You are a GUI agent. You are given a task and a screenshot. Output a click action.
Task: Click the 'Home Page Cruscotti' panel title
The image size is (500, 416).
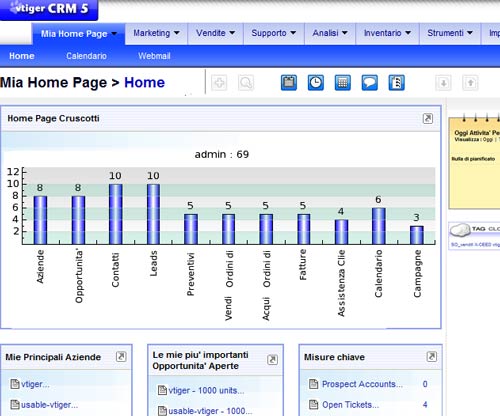coord(53,118)
